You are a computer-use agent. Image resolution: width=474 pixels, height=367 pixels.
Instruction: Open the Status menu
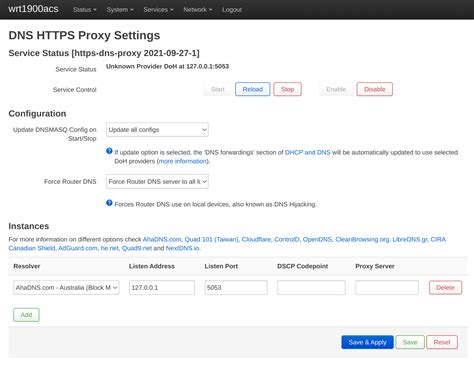point(85,10)
